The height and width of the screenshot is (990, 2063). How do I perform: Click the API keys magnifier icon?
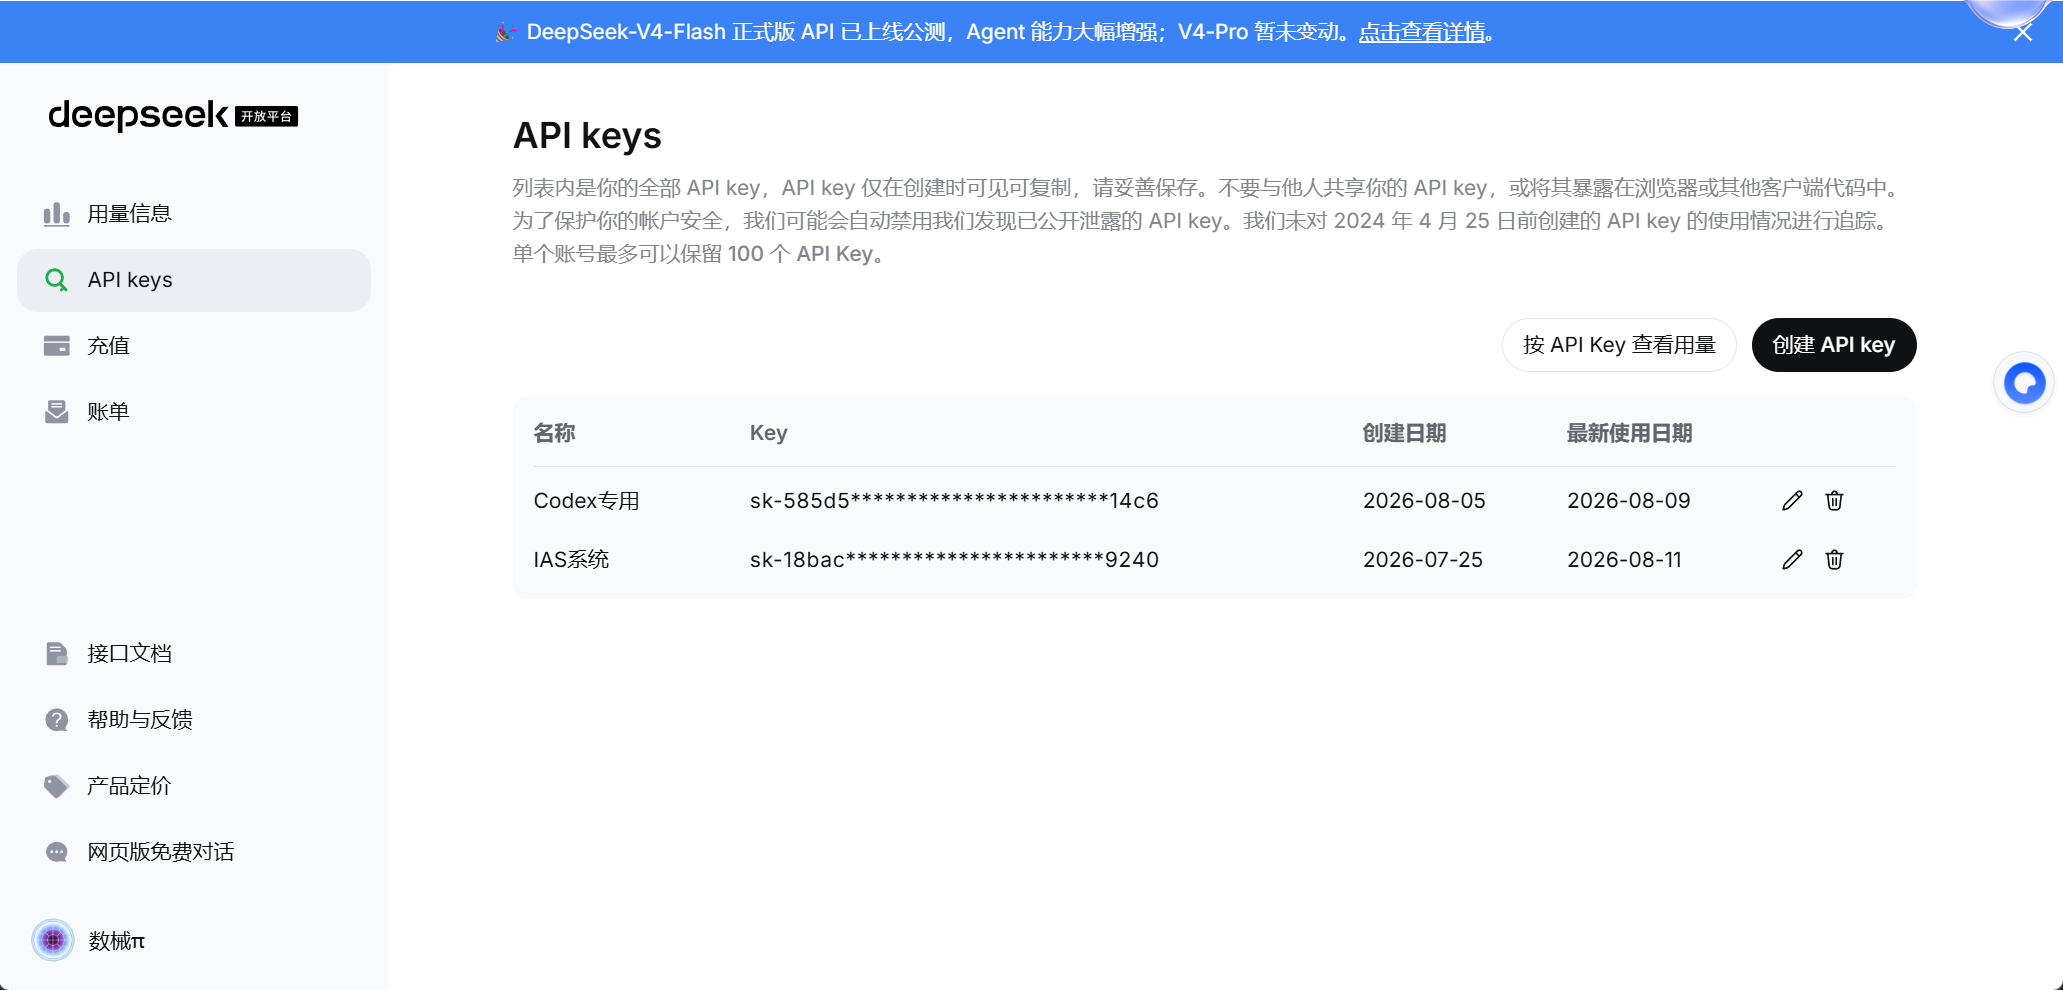(x=57, y=280)
